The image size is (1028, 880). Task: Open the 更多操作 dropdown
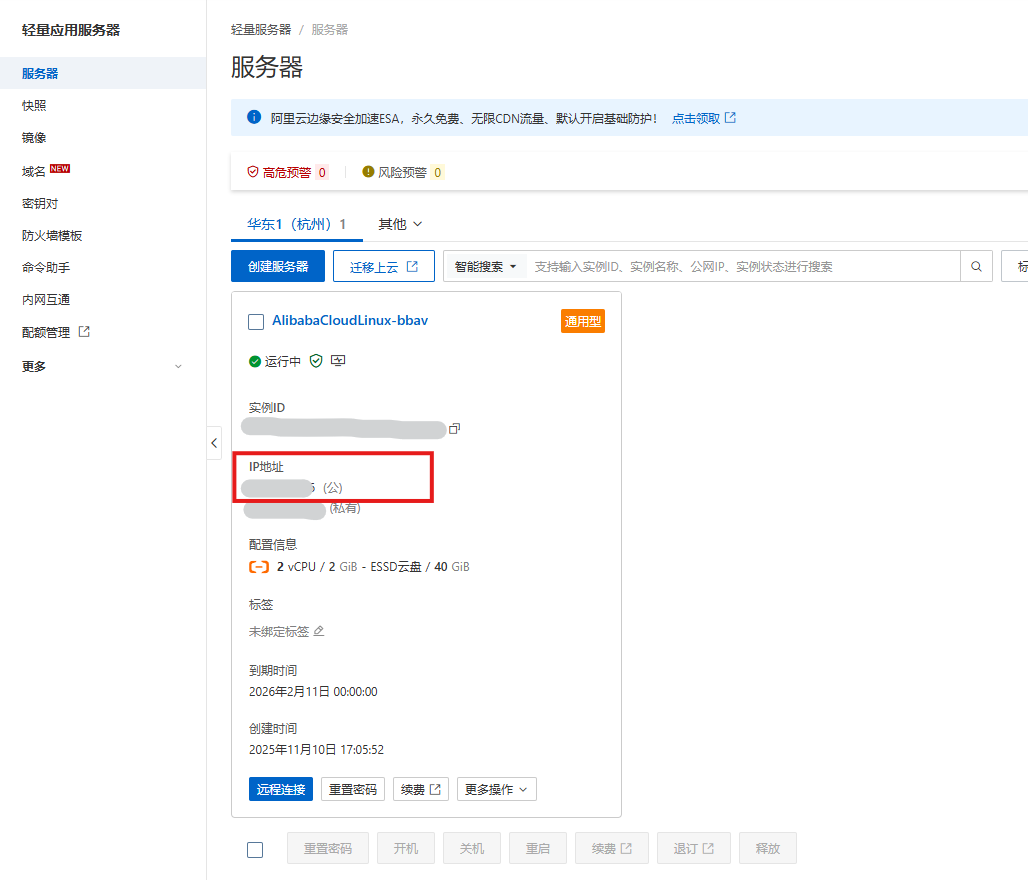point(497,789)
